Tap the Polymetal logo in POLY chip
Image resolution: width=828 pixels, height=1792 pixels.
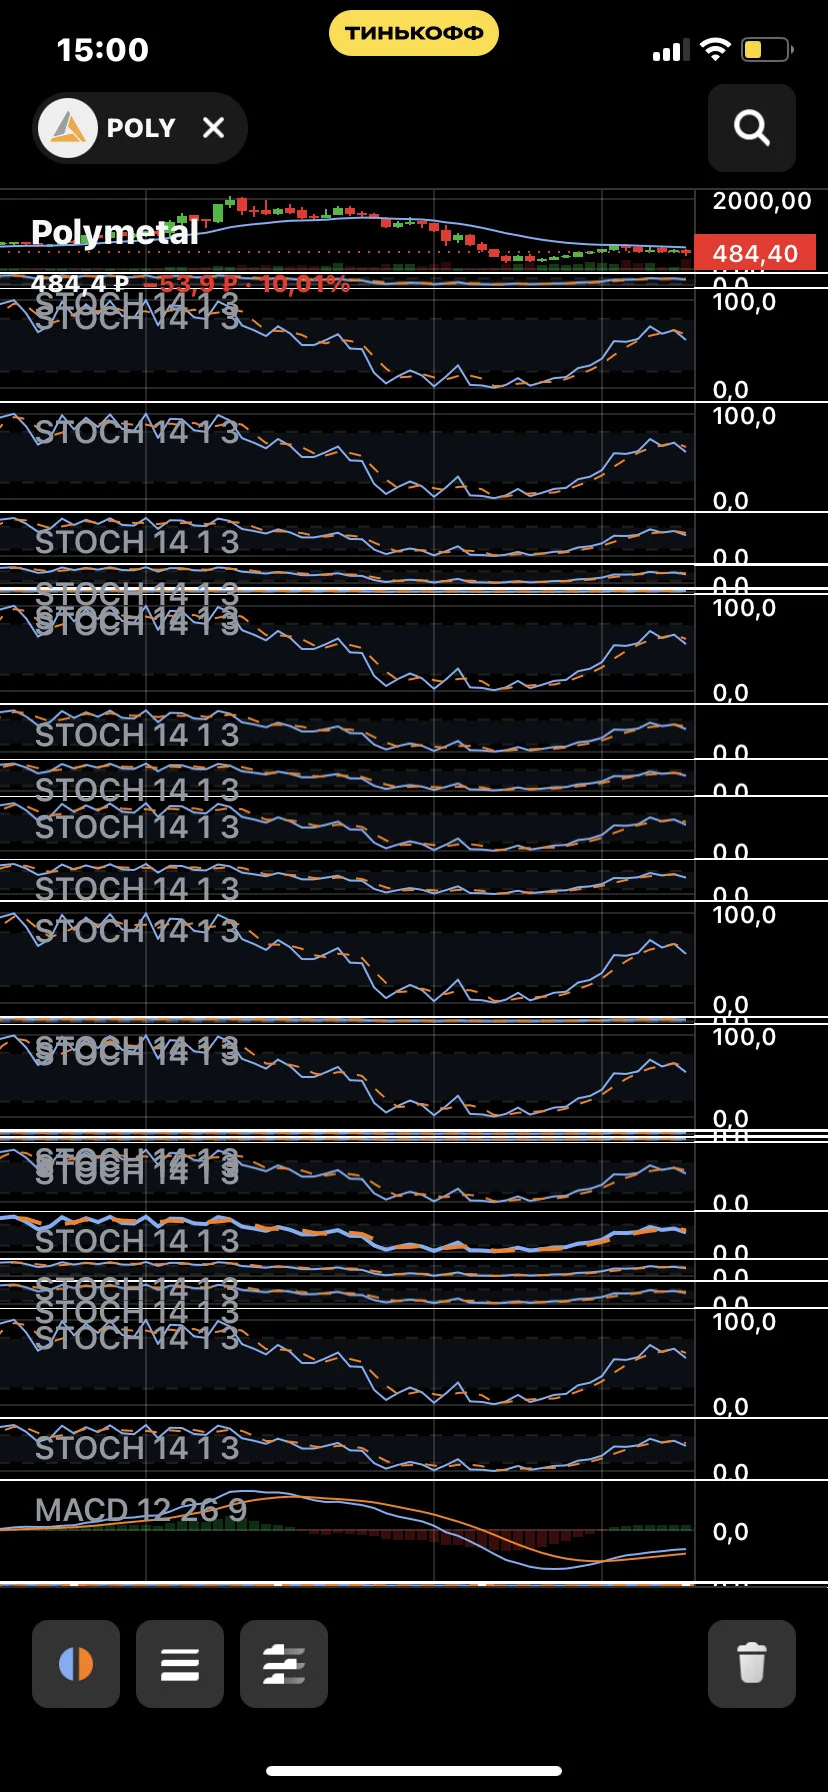tap(68, 128)
